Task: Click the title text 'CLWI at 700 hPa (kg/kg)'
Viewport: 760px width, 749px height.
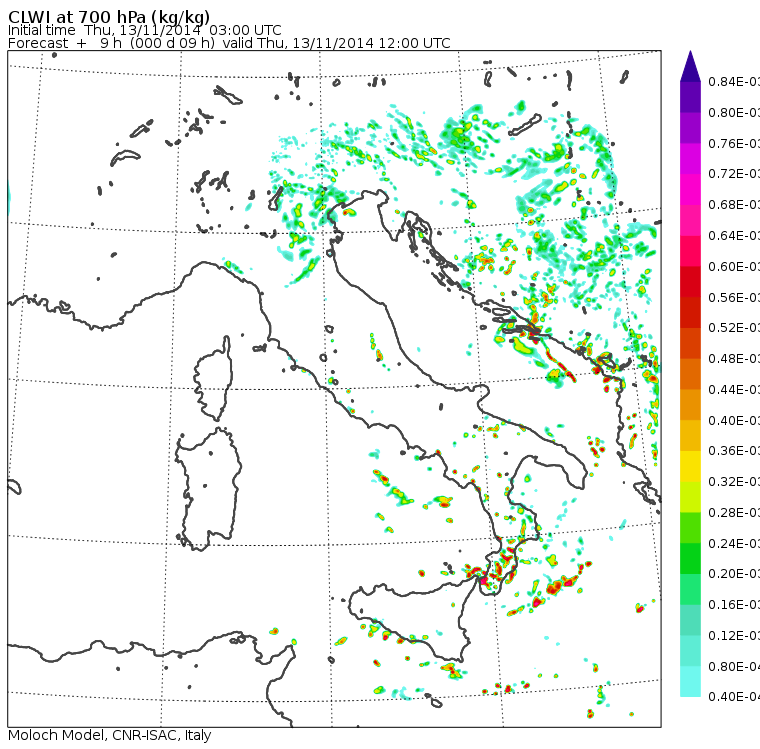Action: [x=109, y=17]
